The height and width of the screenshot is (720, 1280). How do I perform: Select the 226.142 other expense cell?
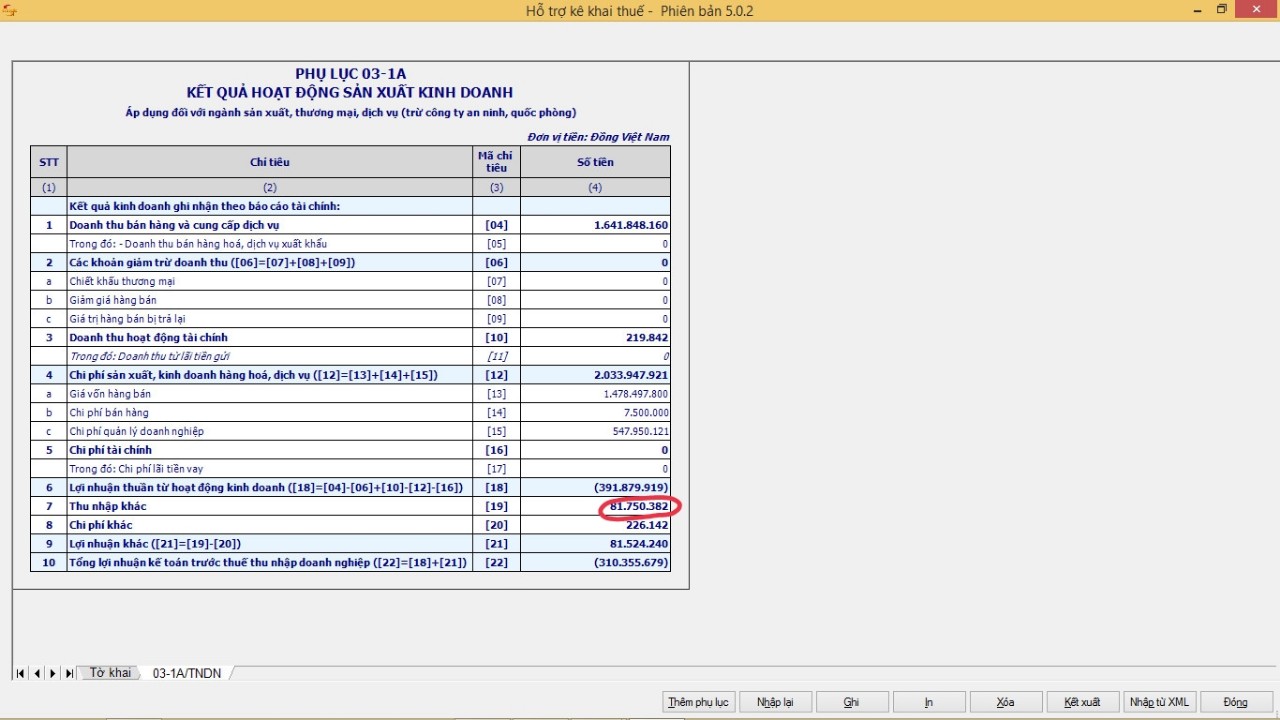coord(595,525)
